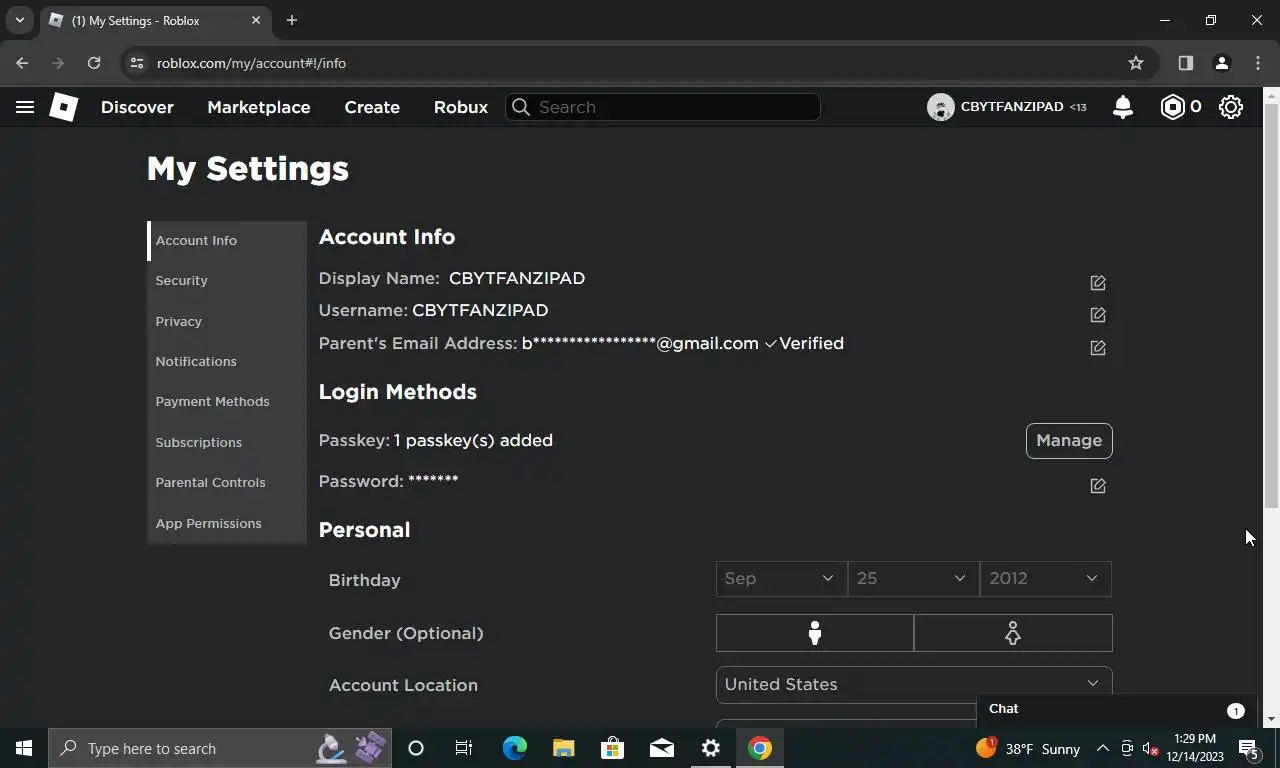1280x768 pixels.
Task: Click Task View taskbar icon
Action: (x=464, y=748)
